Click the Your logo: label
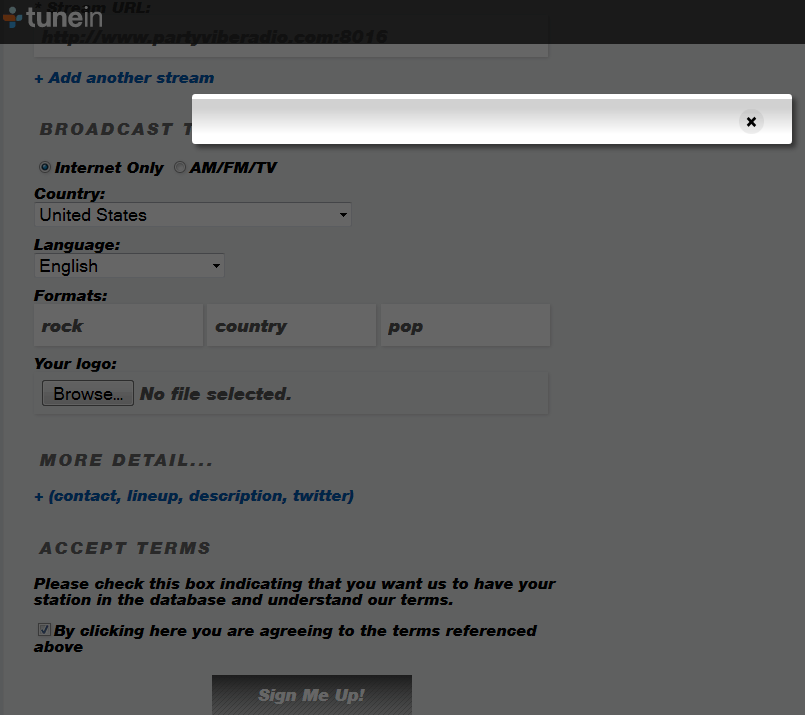 [75, 364]
